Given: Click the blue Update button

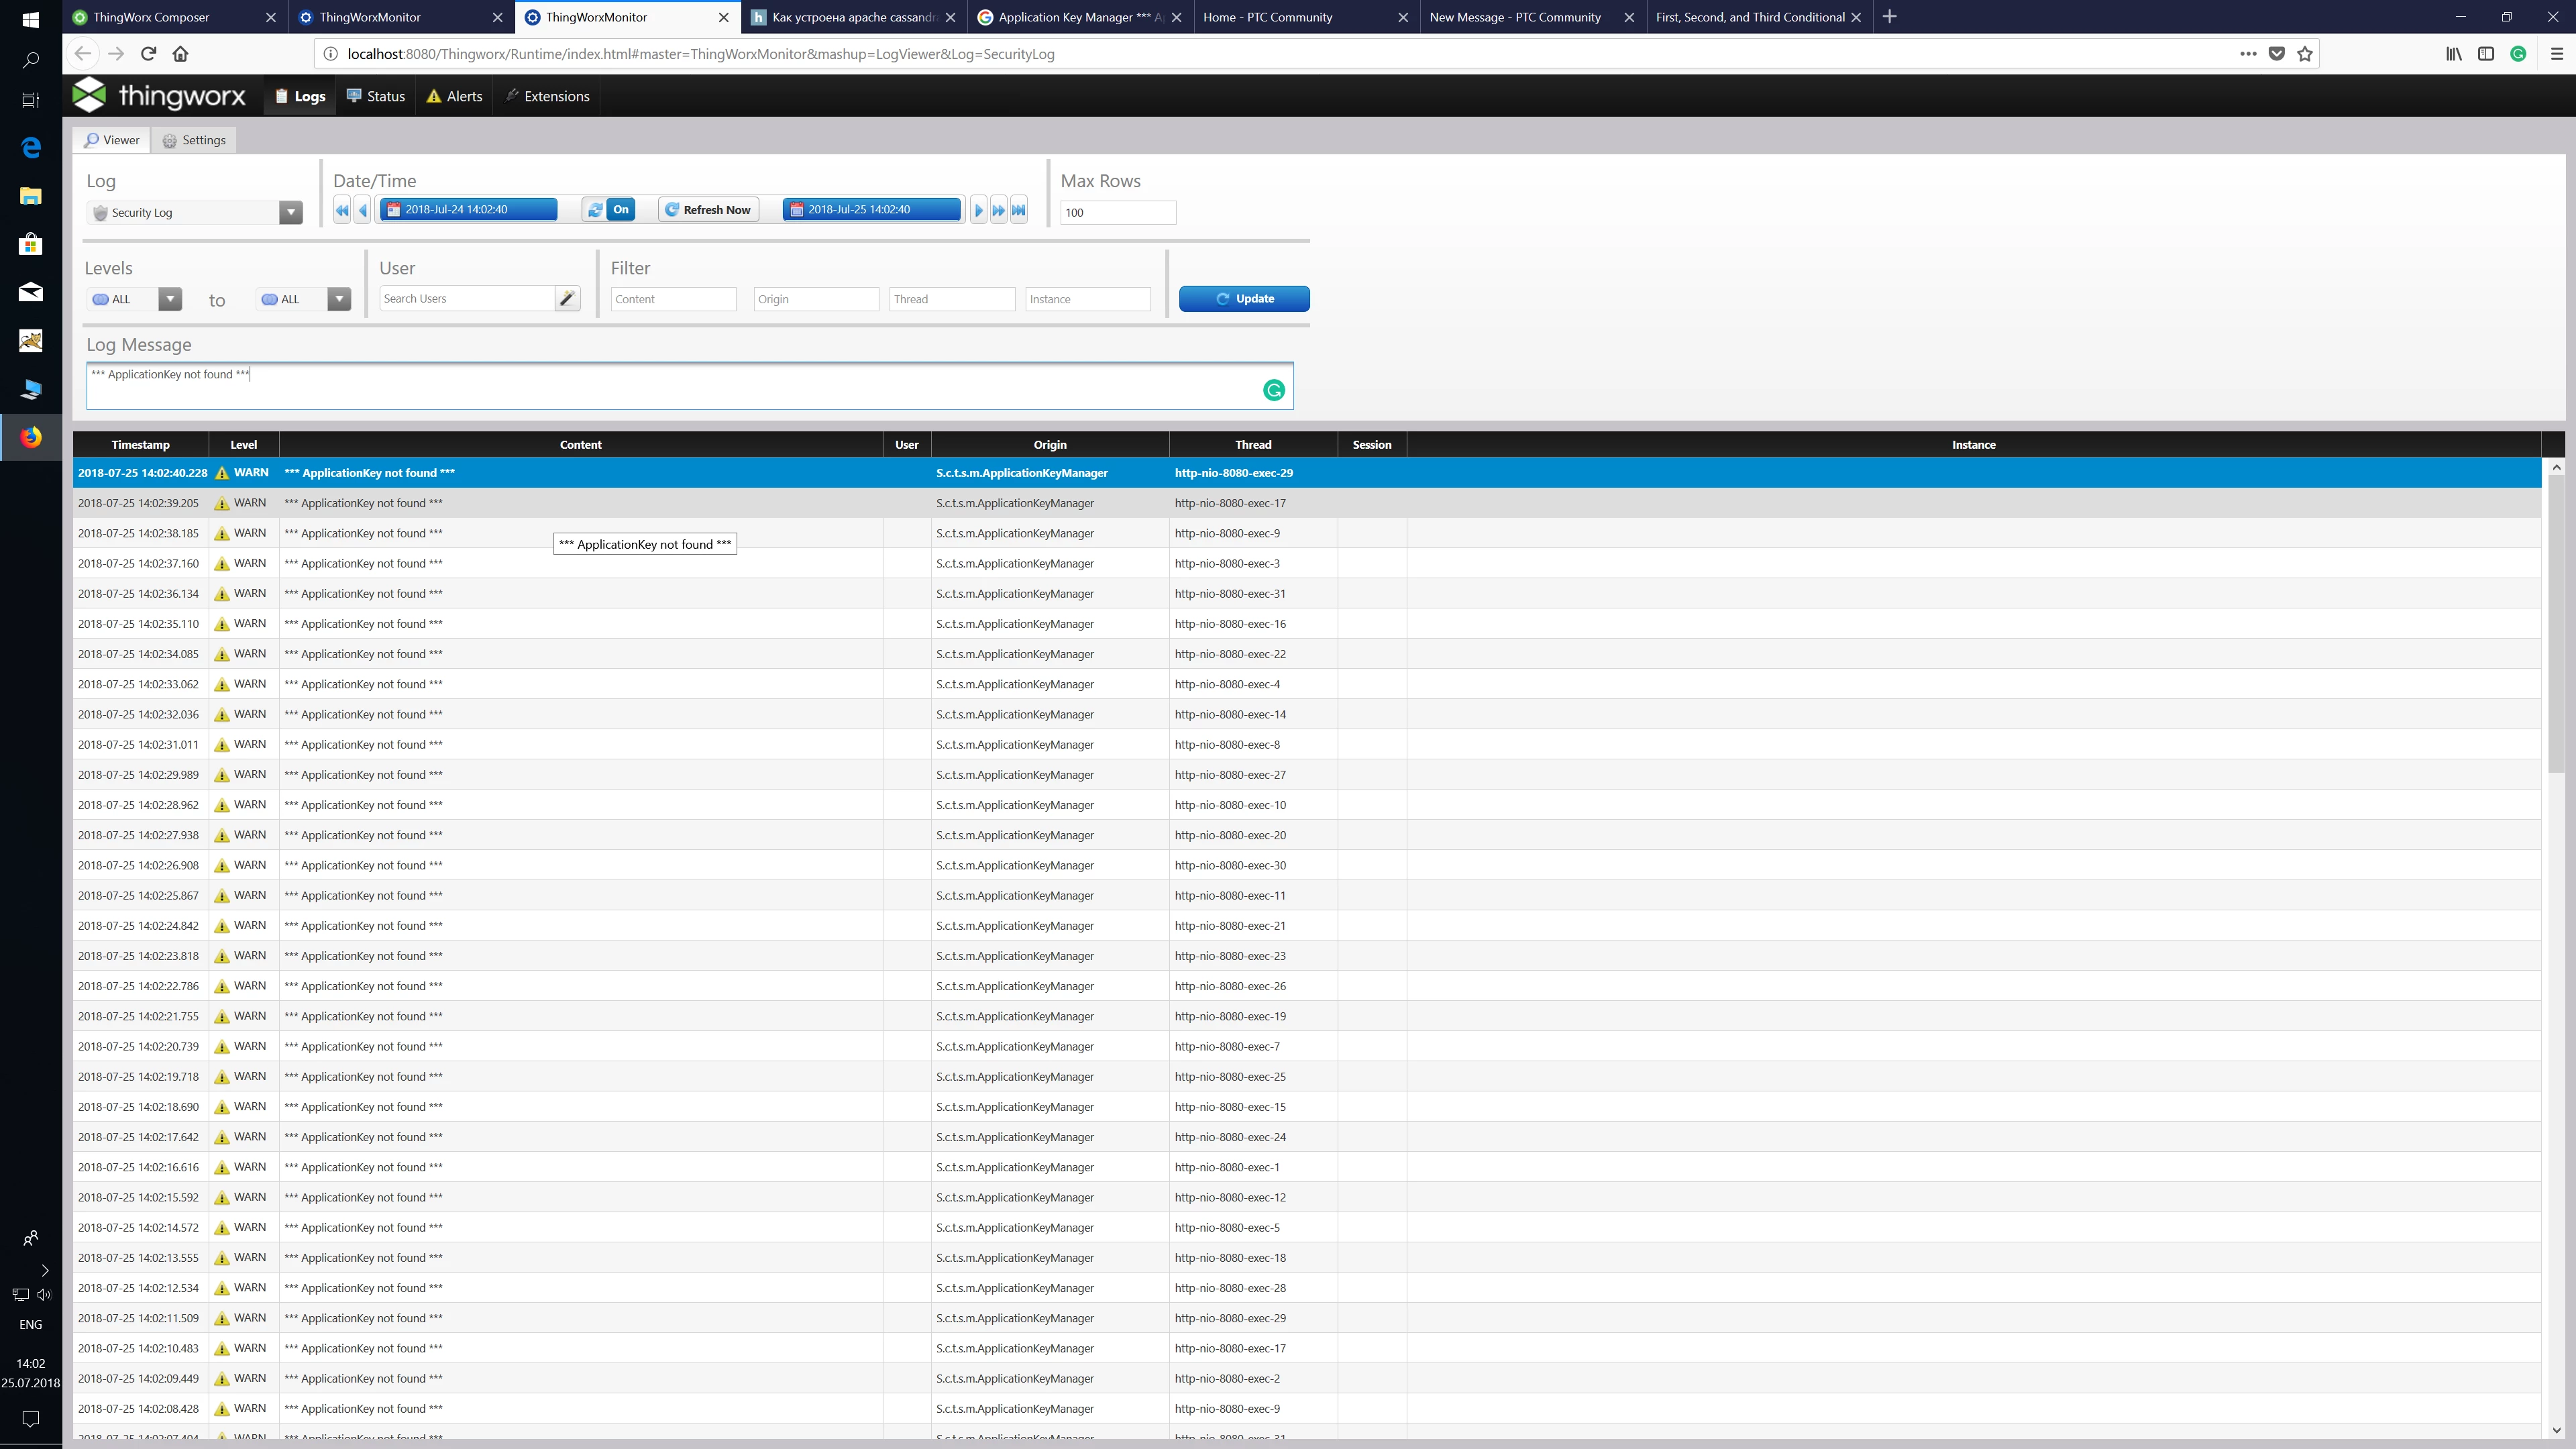Looking at the screenshot, I should tap(1244, 298).
